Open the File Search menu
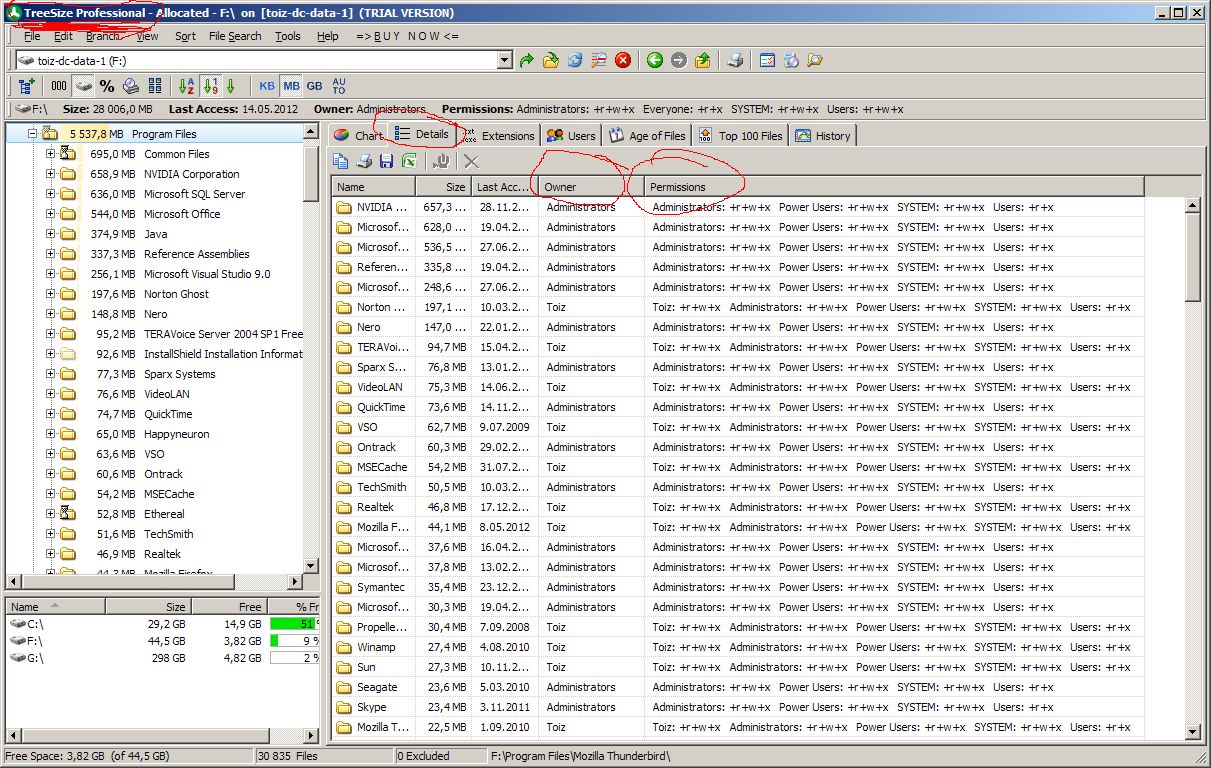Viewport: 1211px width, 768px height. click(235, 36)
